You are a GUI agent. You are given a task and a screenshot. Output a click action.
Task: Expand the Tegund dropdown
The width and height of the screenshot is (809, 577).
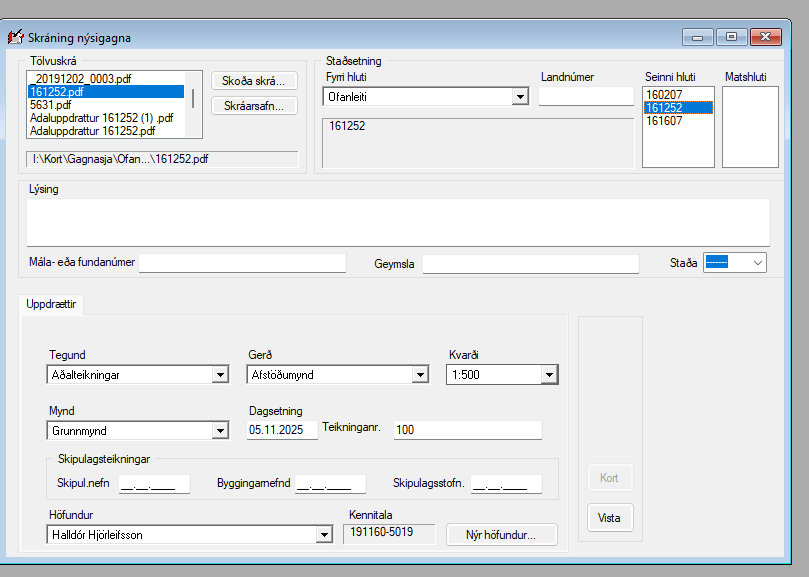click(220, 375)
